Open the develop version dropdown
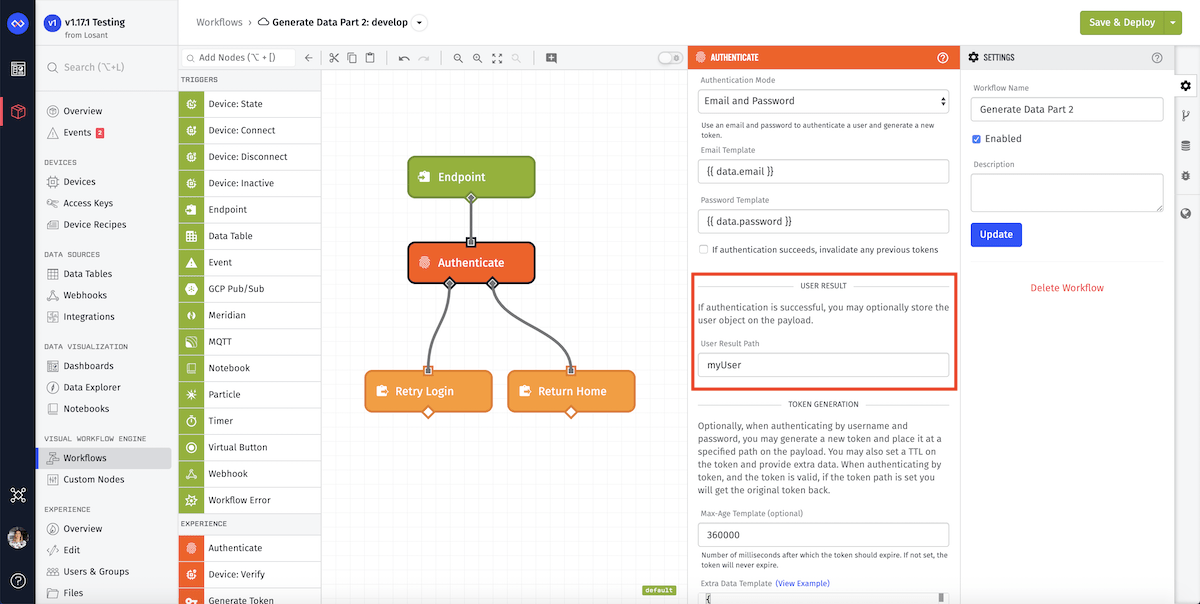 pos(419,22)
